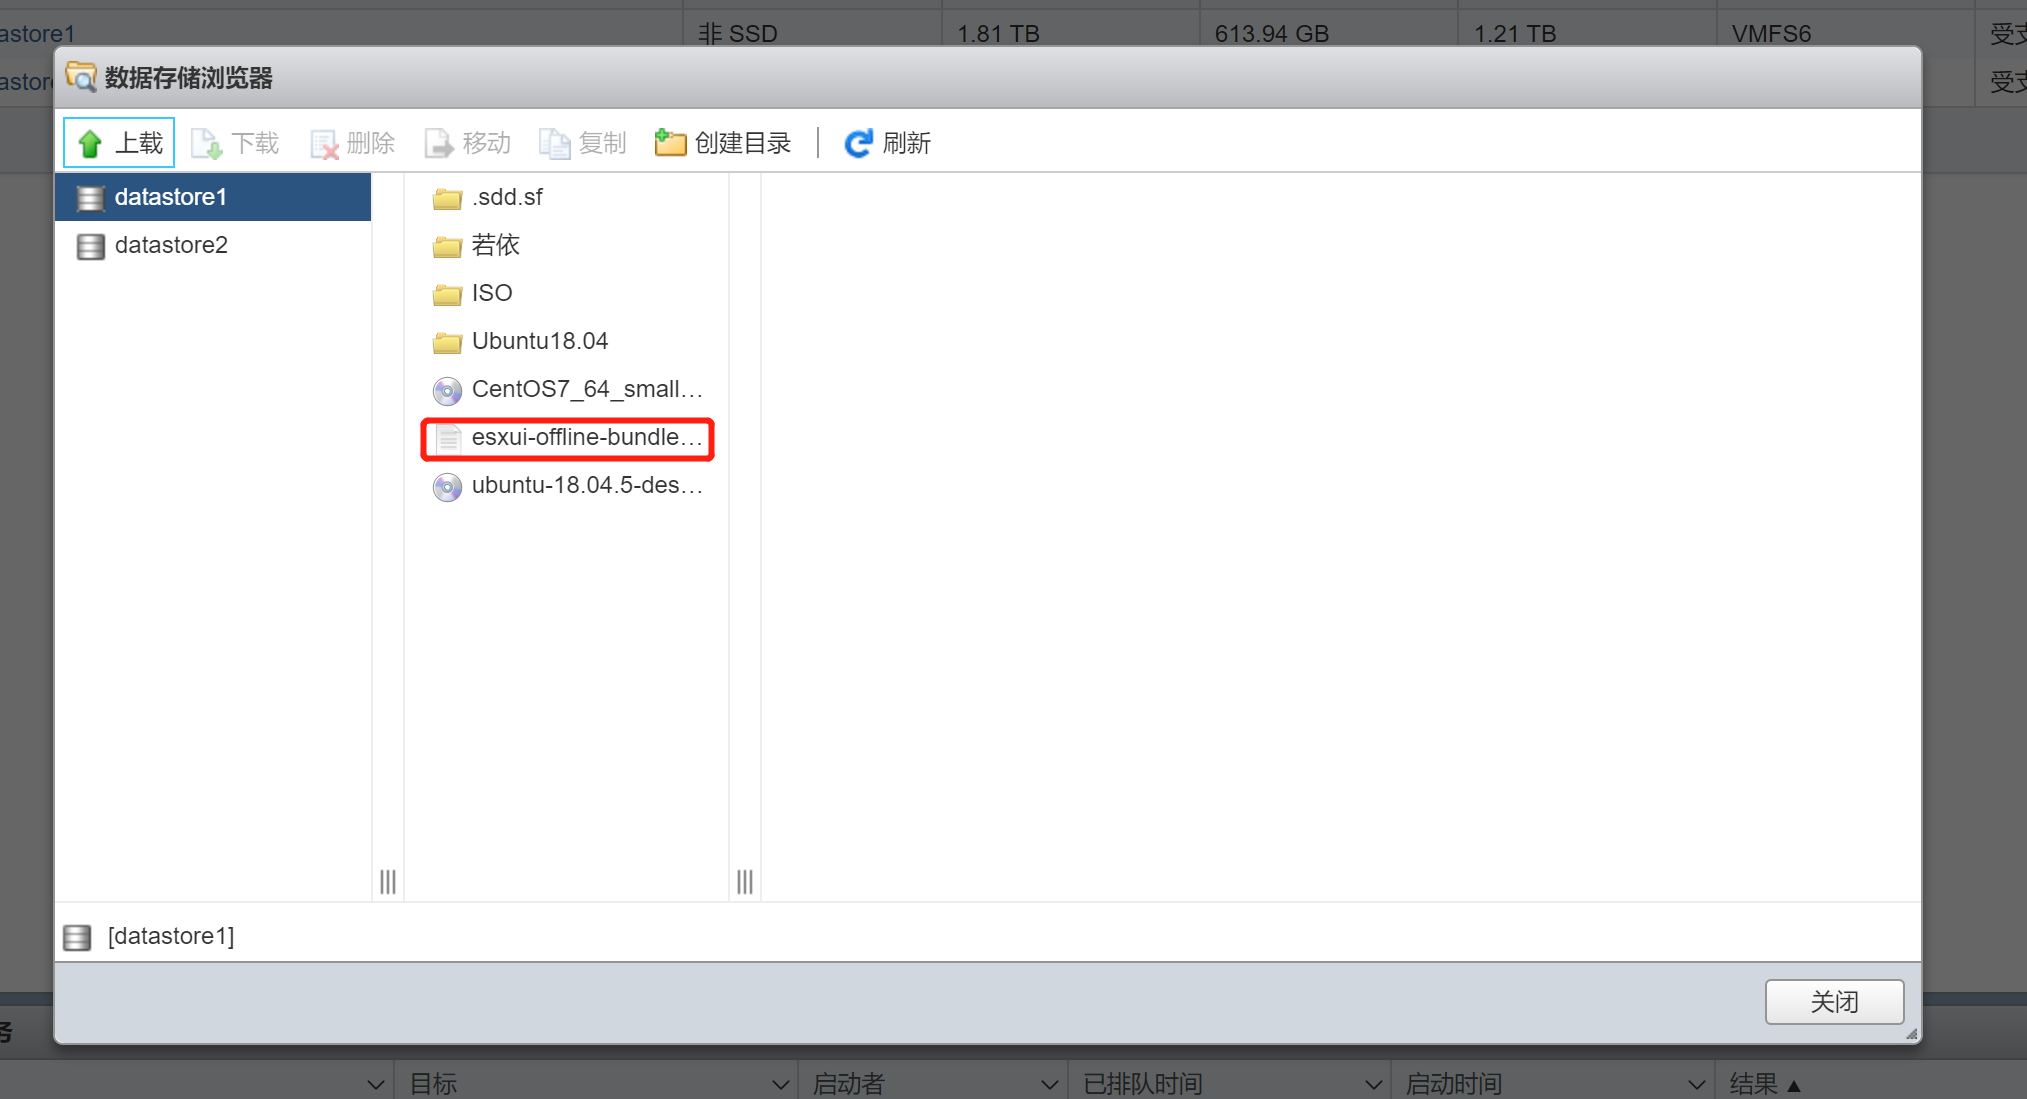Open dropdown arrow on 目标 column header
The image size is (2027, 1099).
[780, 1084]
